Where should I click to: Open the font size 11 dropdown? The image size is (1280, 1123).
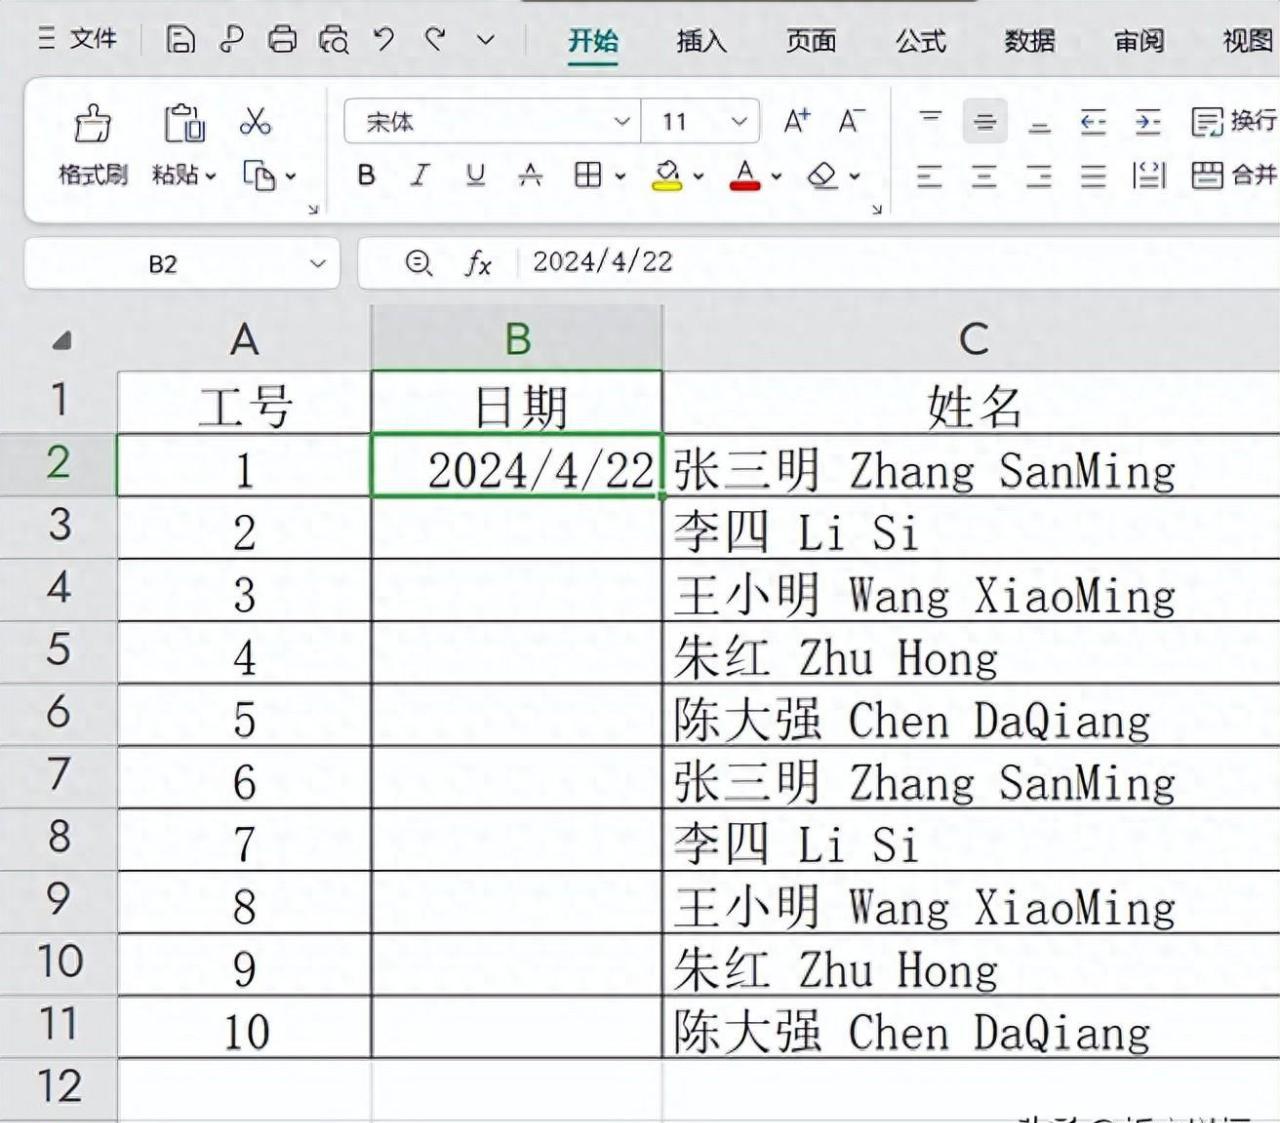(739, 122)
